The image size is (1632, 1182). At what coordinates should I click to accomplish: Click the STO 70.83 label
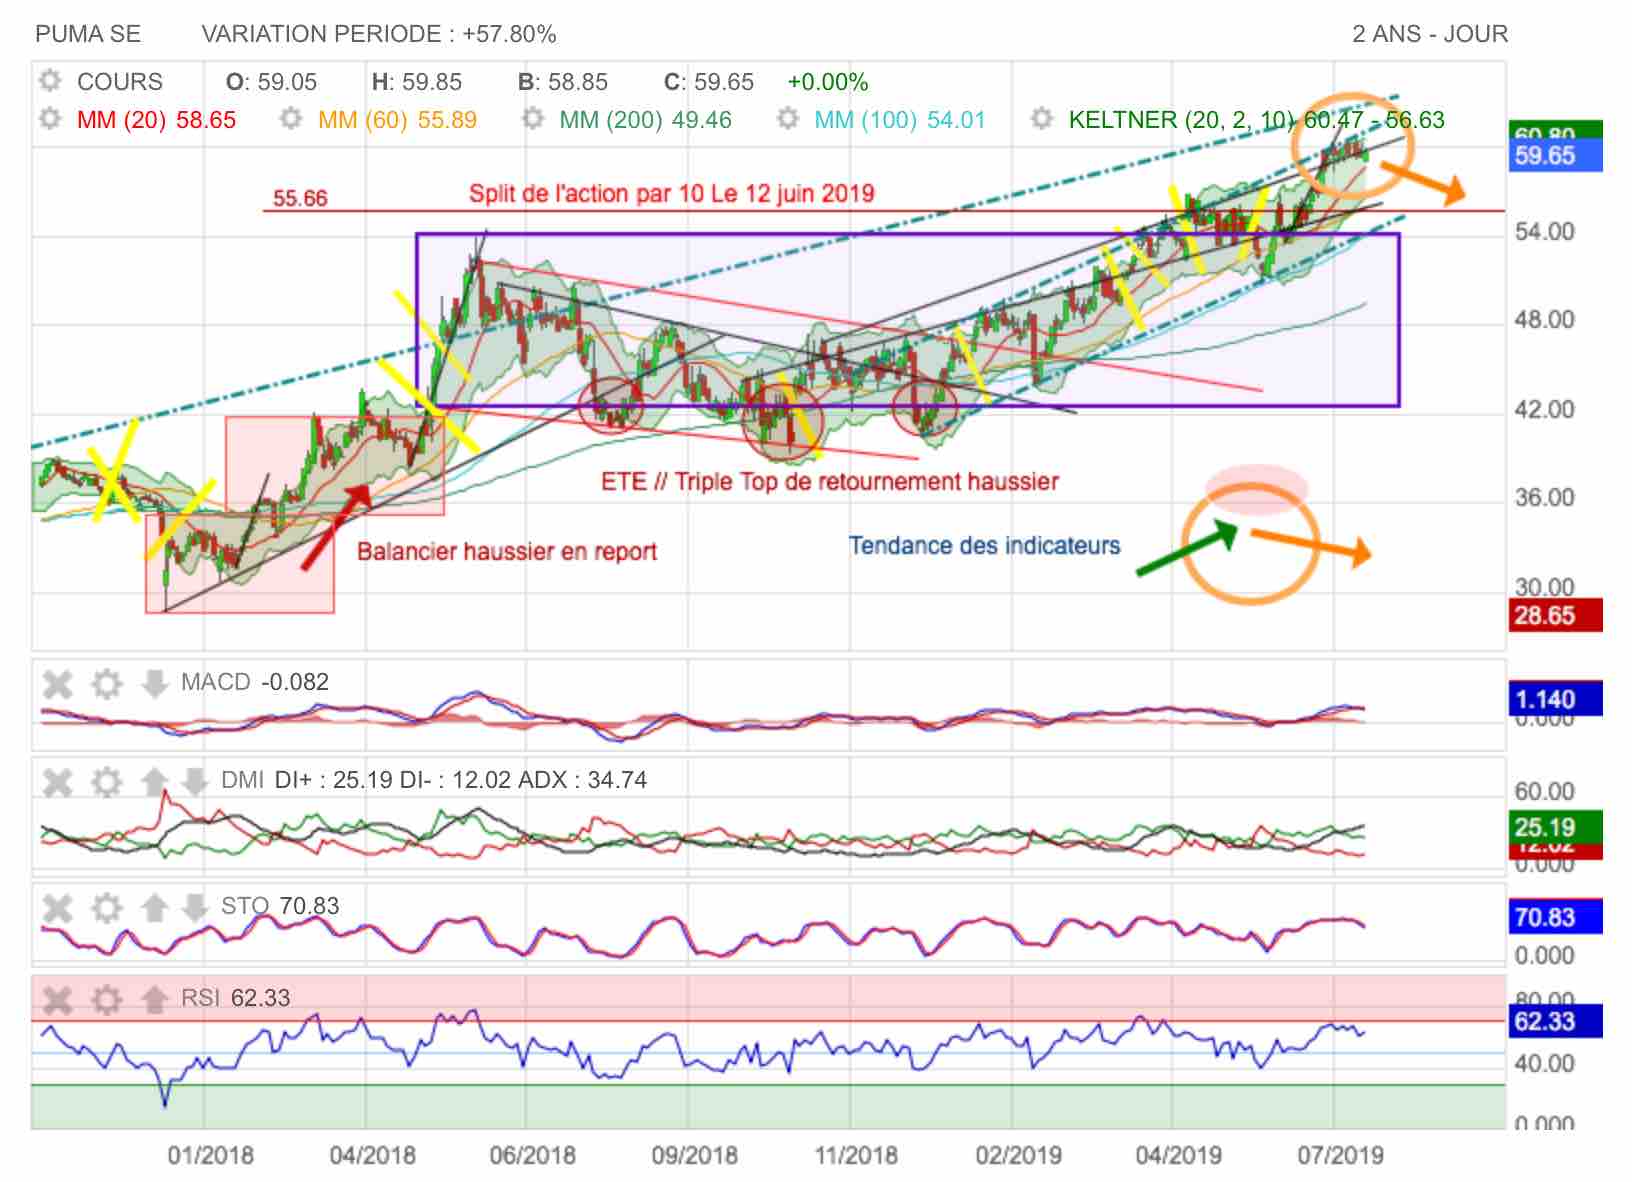tap(280, 906)
